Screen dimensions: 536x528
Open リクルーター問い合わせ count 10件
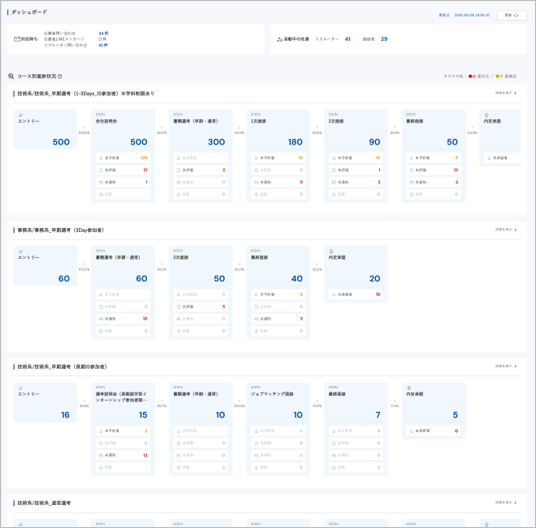pos(103,45)
